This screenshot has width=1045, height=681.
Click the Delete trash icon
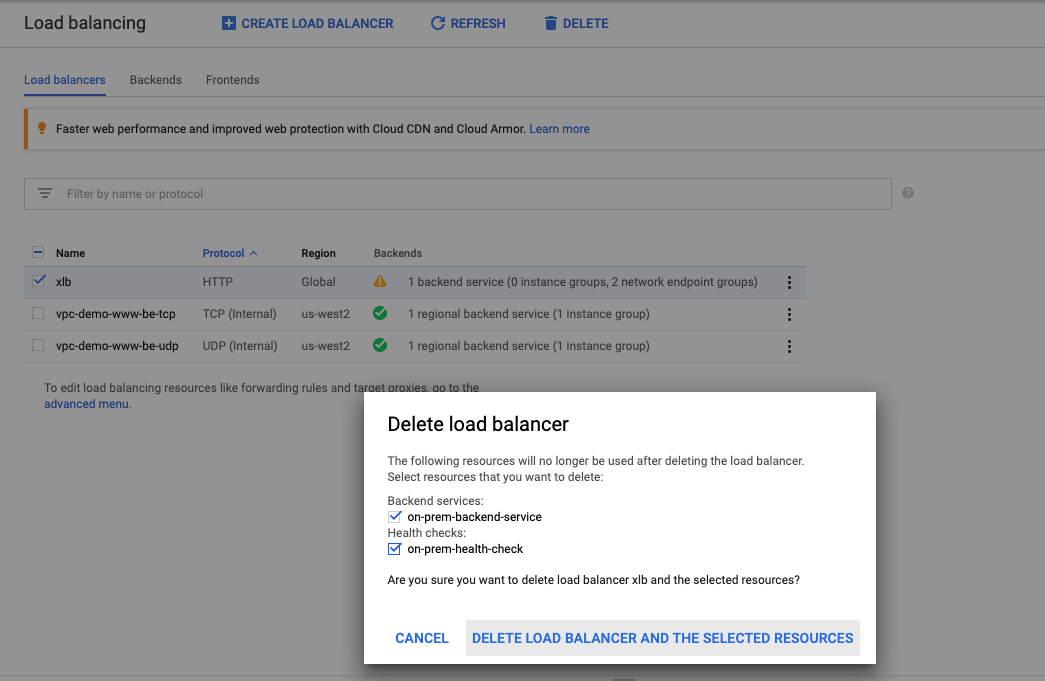pyautogui.click(x=550, y=23)
